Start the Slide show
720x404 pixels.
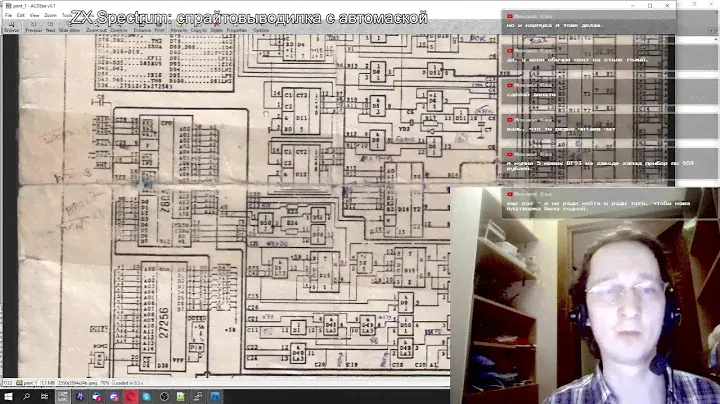click(x=69, y=29)
